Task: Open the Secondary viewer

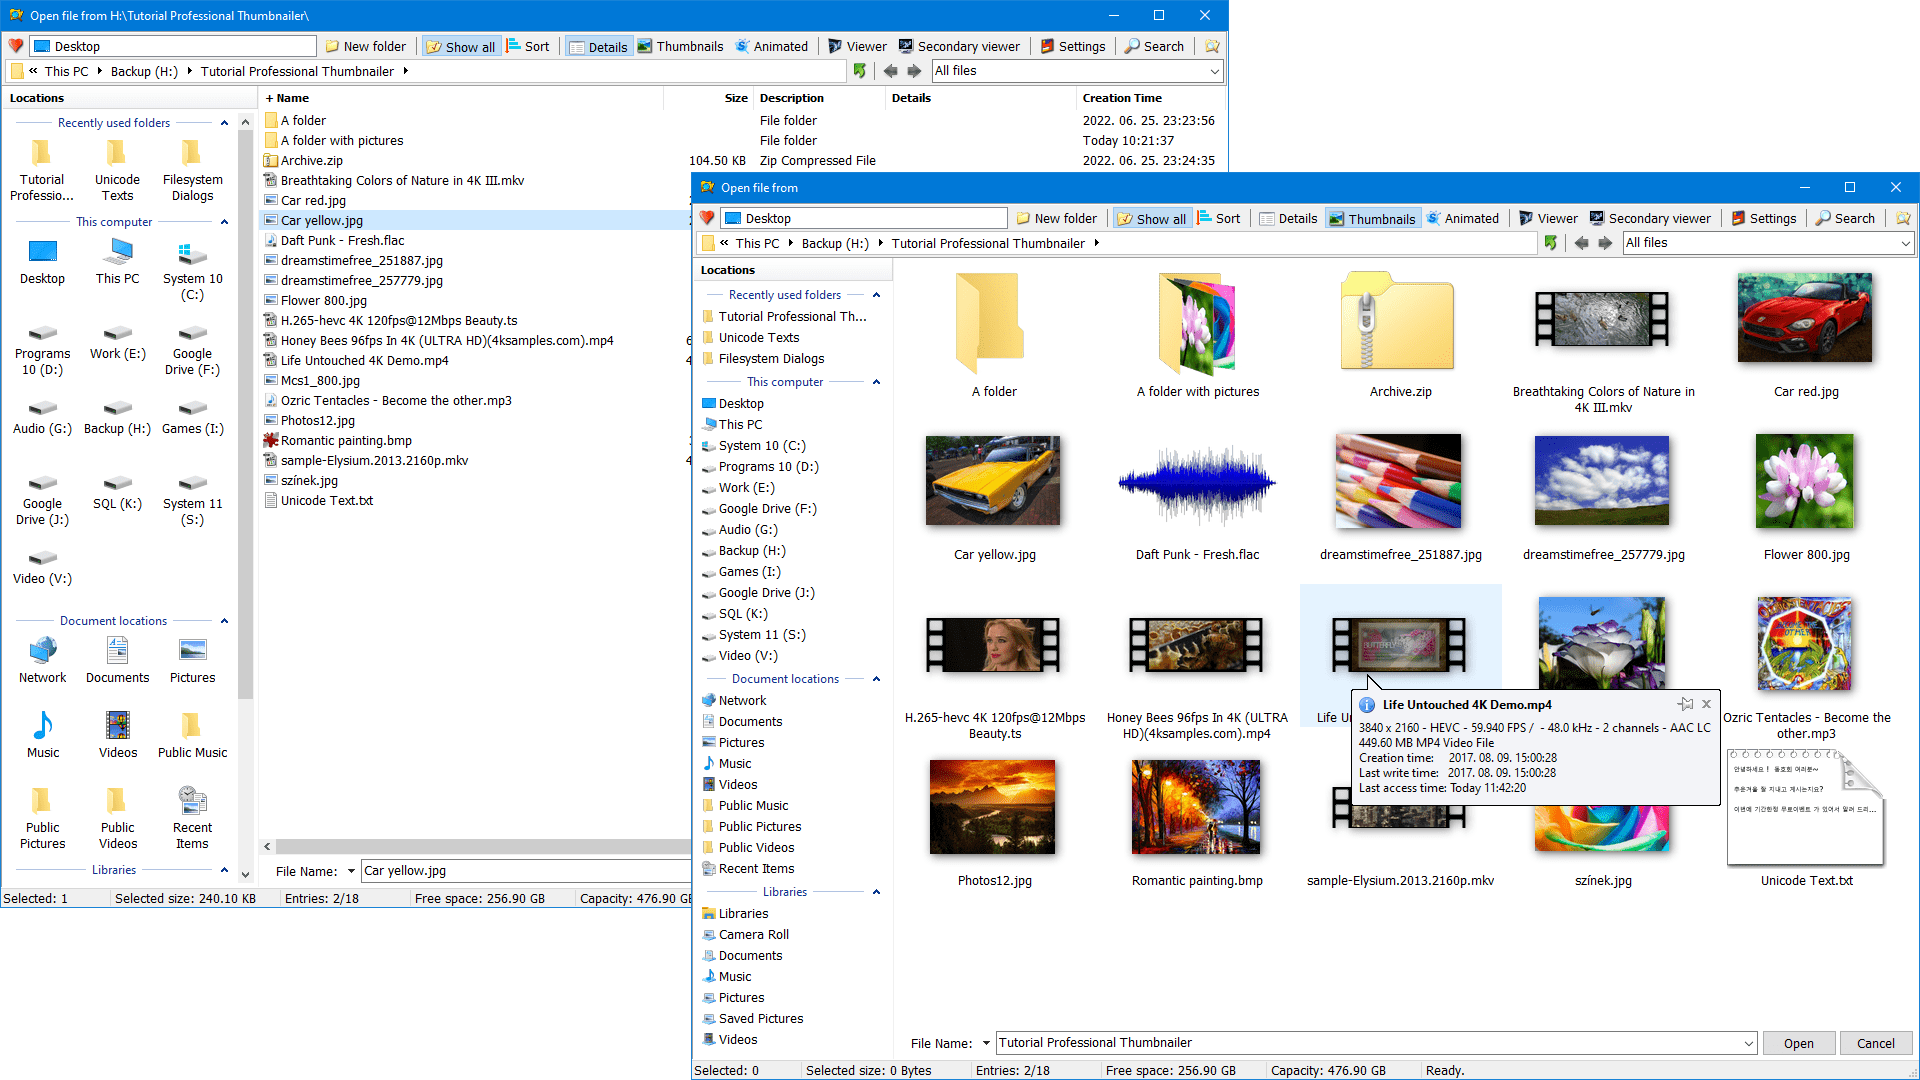Action: (1650, 218)
